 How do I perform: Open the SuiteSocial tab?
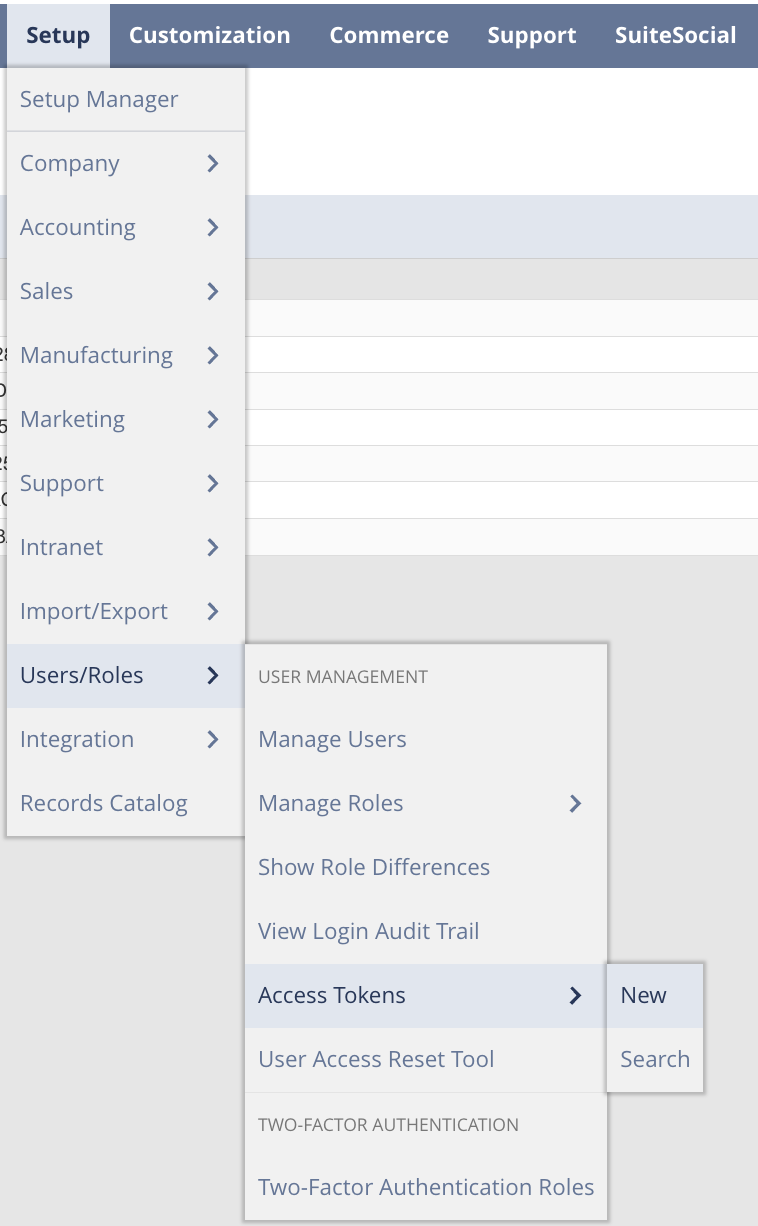pos(675,35)
